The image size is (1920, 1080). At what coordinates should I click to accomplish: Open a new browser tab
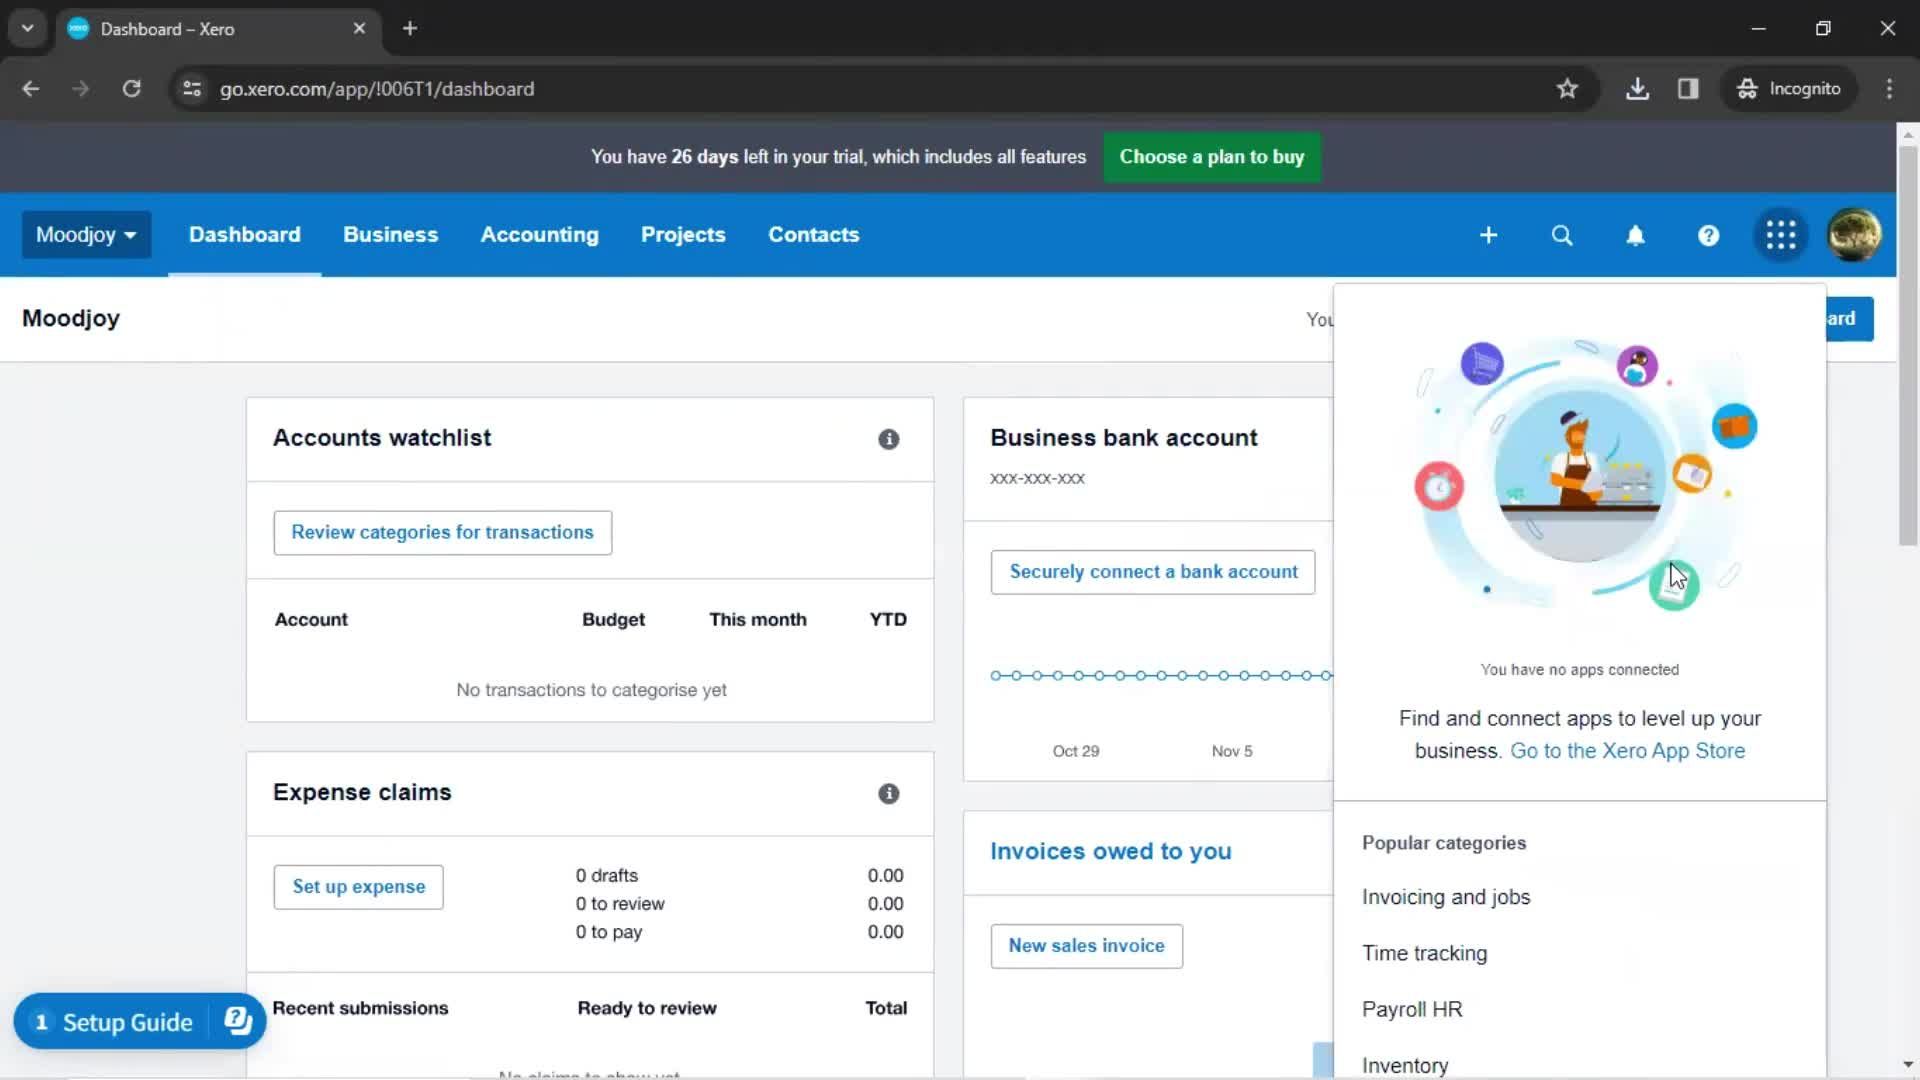410,28
